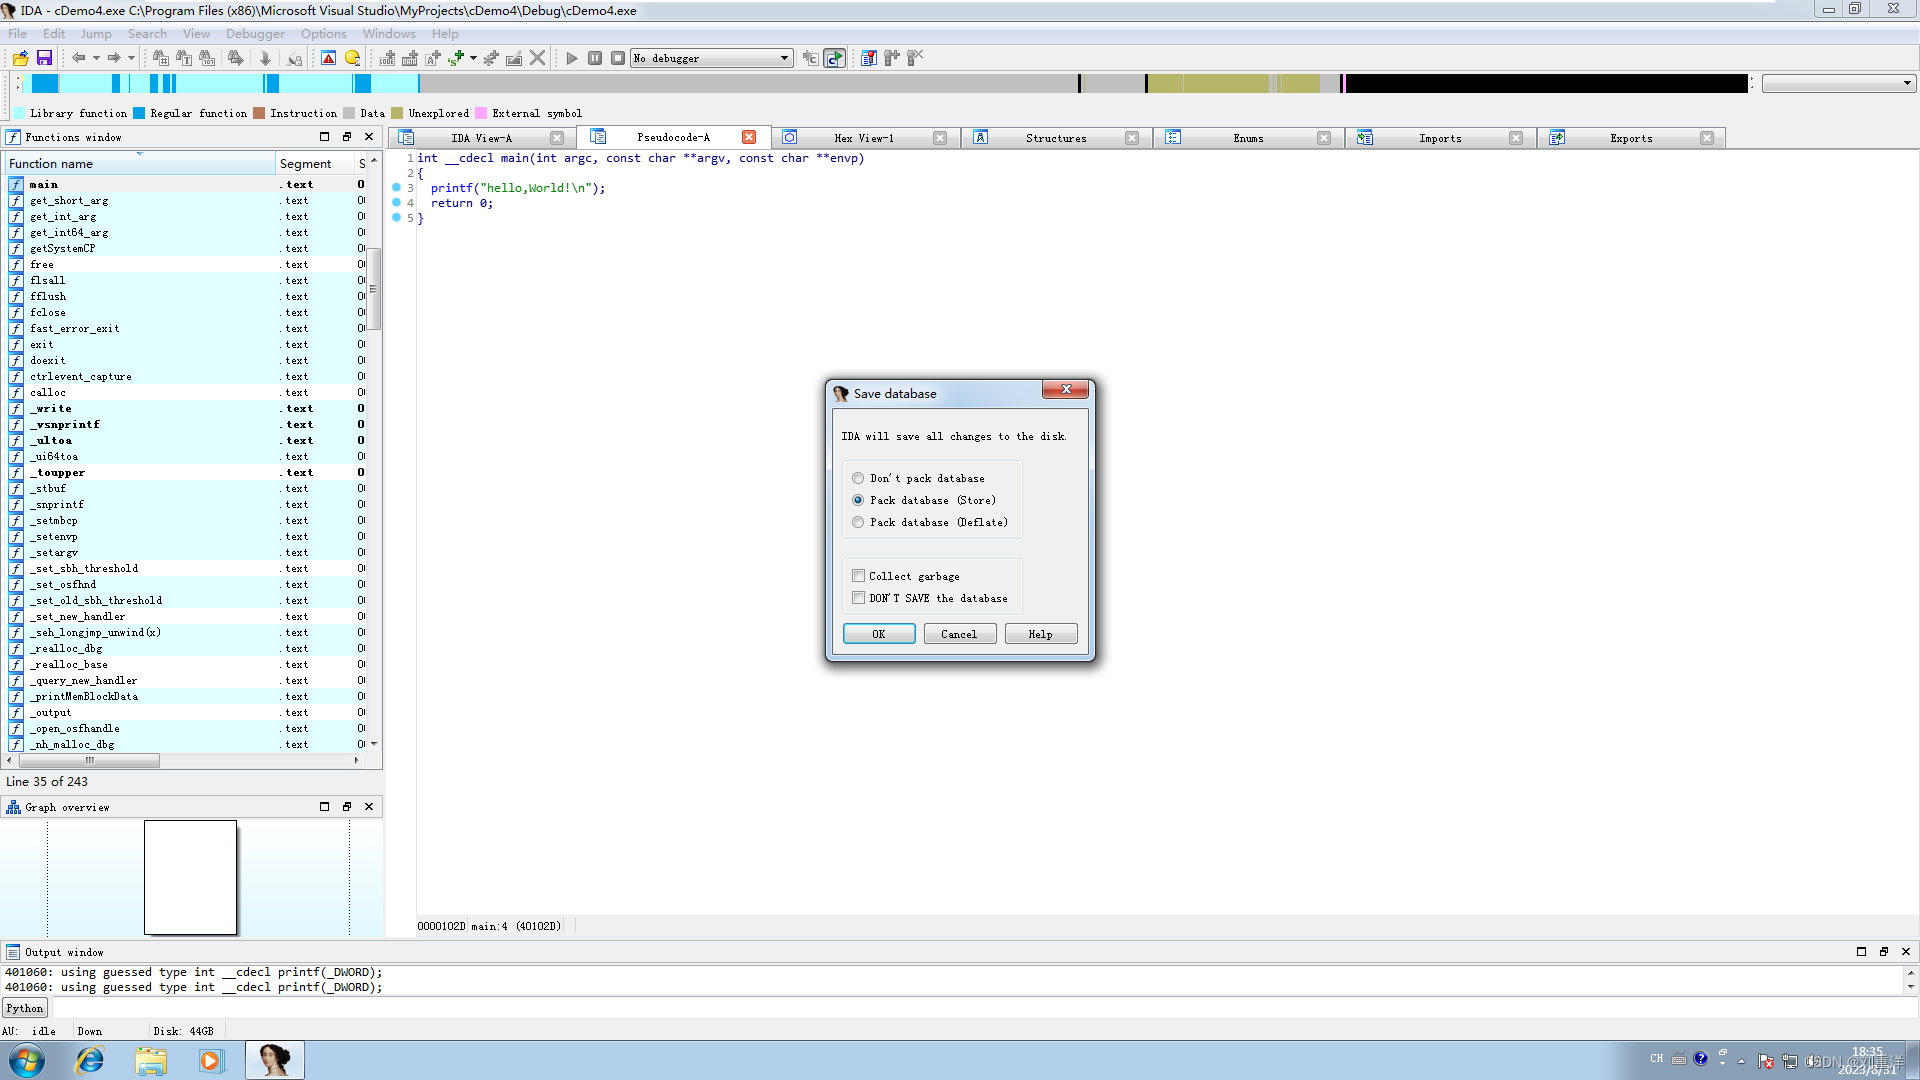Open the Debugger menu
Viewport: 1920px width, 1080px height.
pos(255,33)
